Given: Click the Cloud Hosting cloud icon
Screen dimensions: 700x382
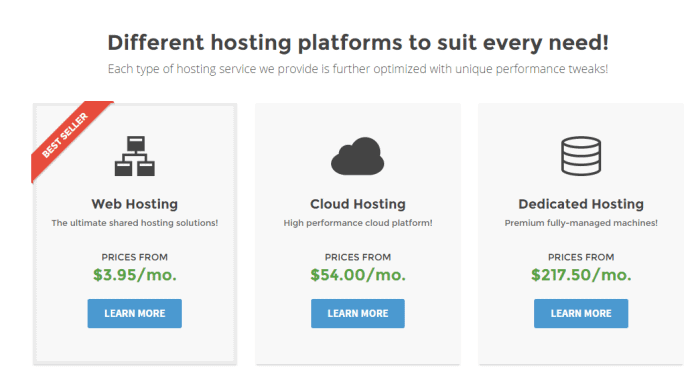Looking at the screenshot, I should pyautogui.click(x=358, y=156).
